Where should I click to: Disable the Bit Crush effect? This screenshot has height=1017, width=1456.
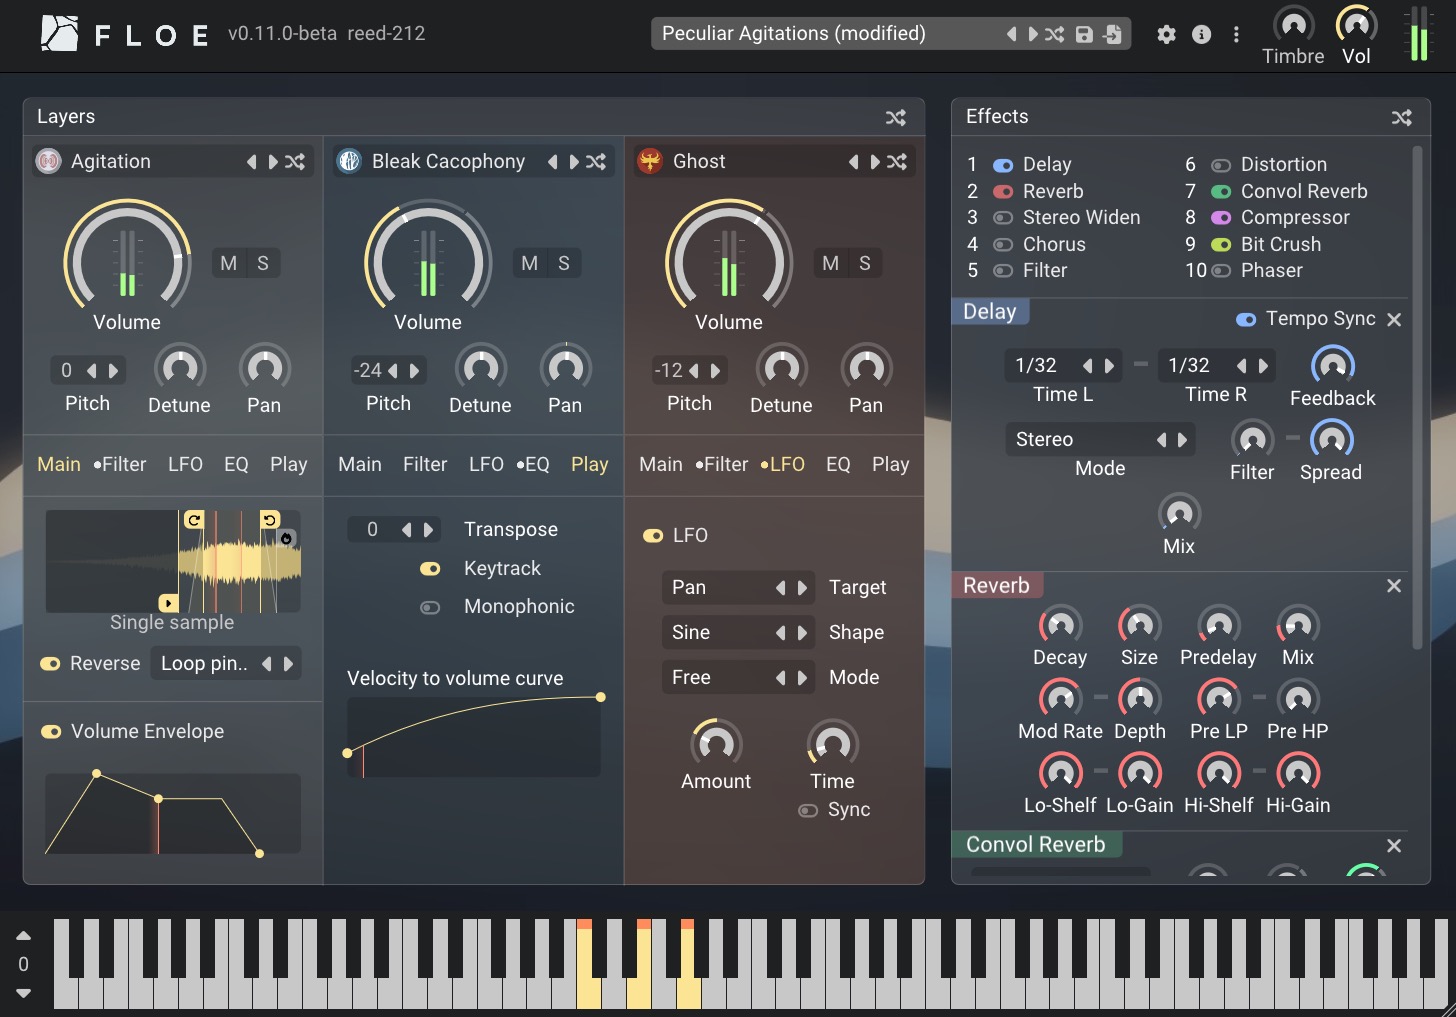(1221, 245)
